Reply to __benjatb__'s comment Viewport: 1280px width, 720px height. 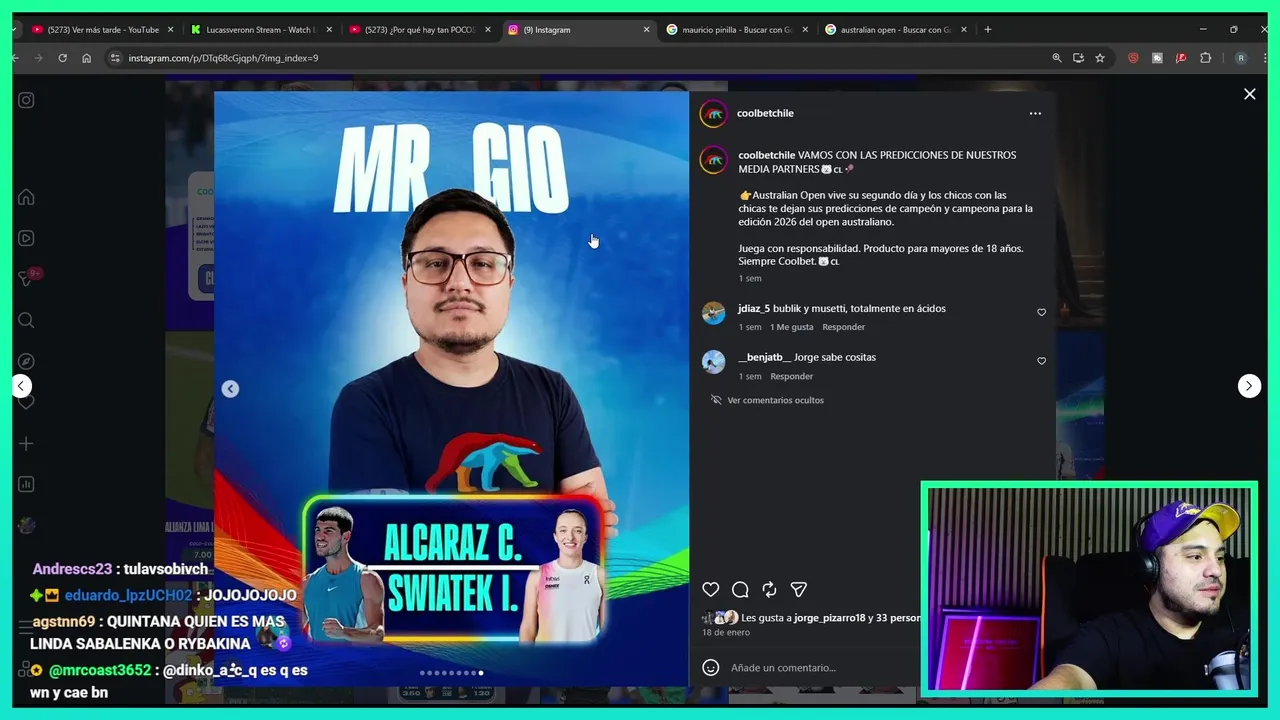point(791,376)
